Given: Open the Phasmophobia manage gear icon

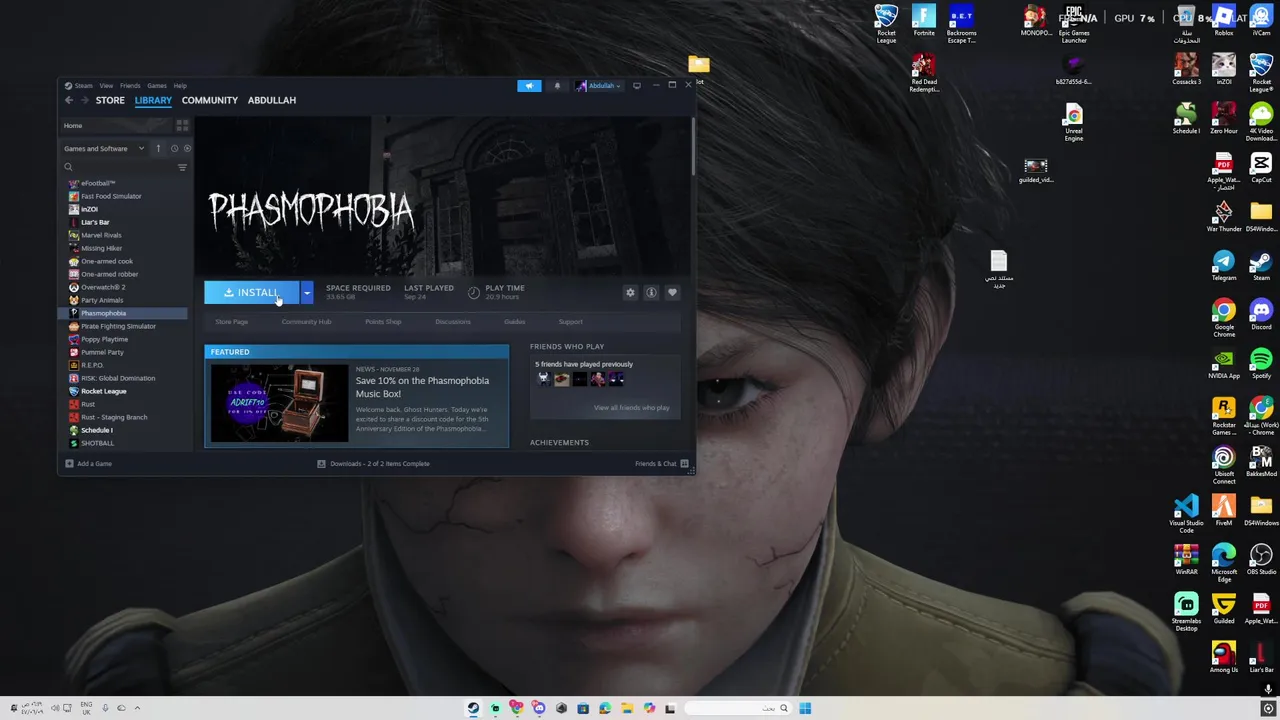Looking at the screenshot, I should coord(630,292).
